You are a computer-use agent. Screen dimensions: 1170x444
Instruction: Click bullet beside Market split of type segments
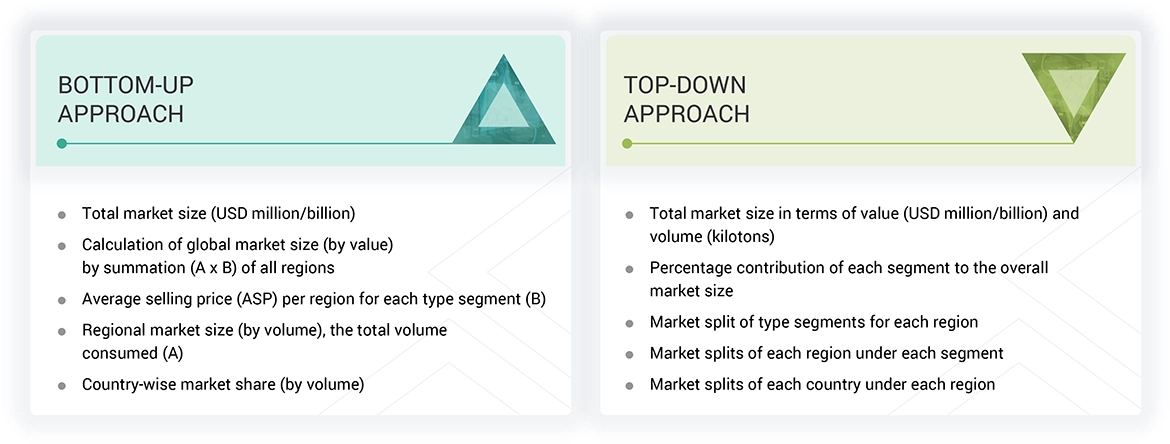coord(629,323)
